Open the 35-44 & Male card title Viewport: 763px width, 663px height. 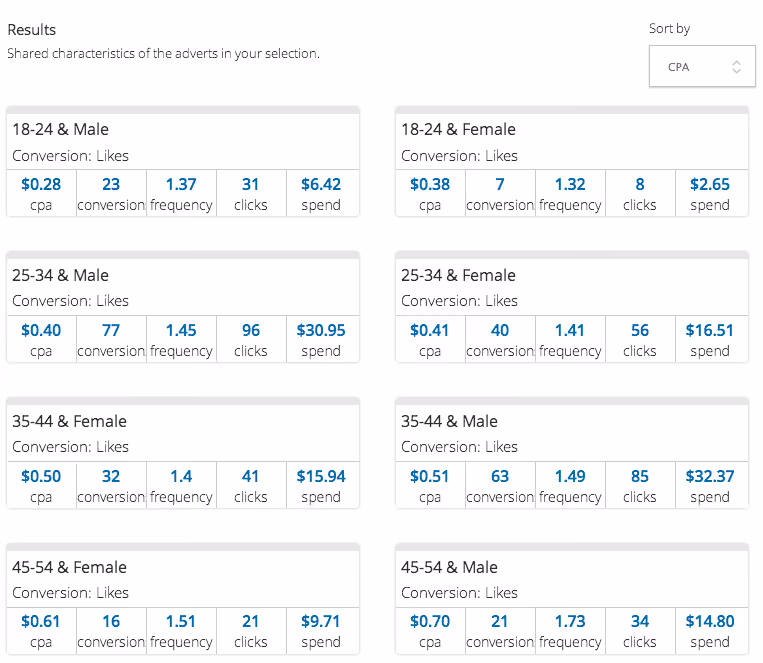tap(449, 422)
